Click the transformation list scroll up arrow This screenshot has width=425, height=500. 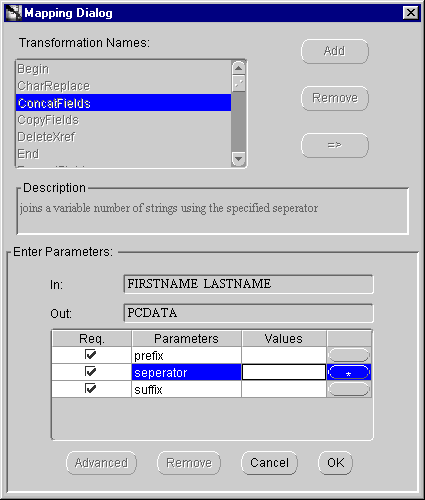[238, 68]
